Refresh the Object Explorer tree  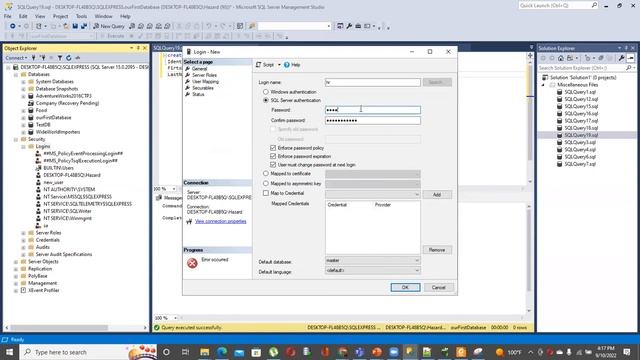coord(69,58)
